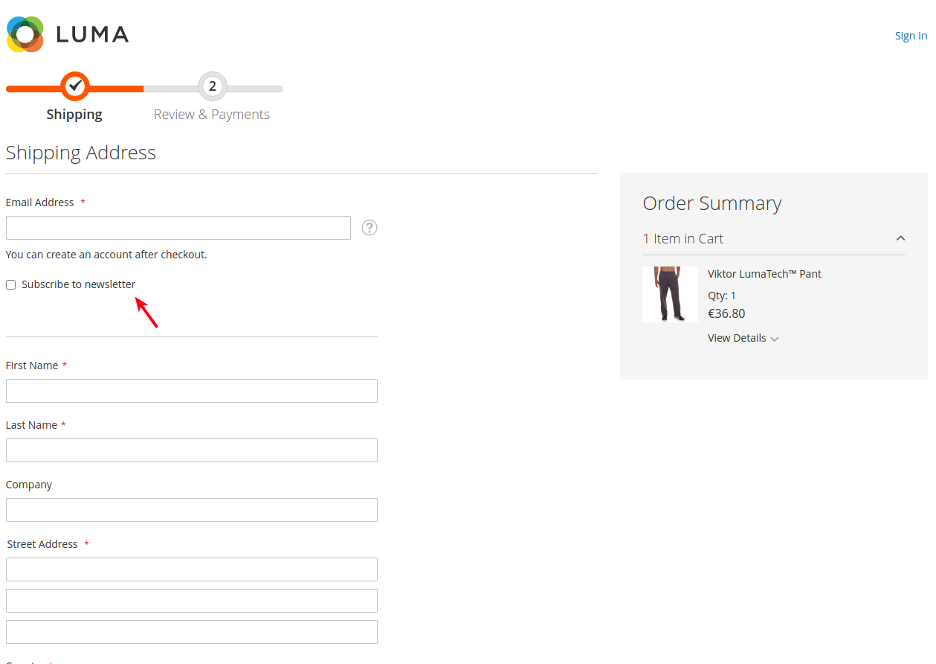
Task: Click into the Last Name field
Action: (191, 450)
